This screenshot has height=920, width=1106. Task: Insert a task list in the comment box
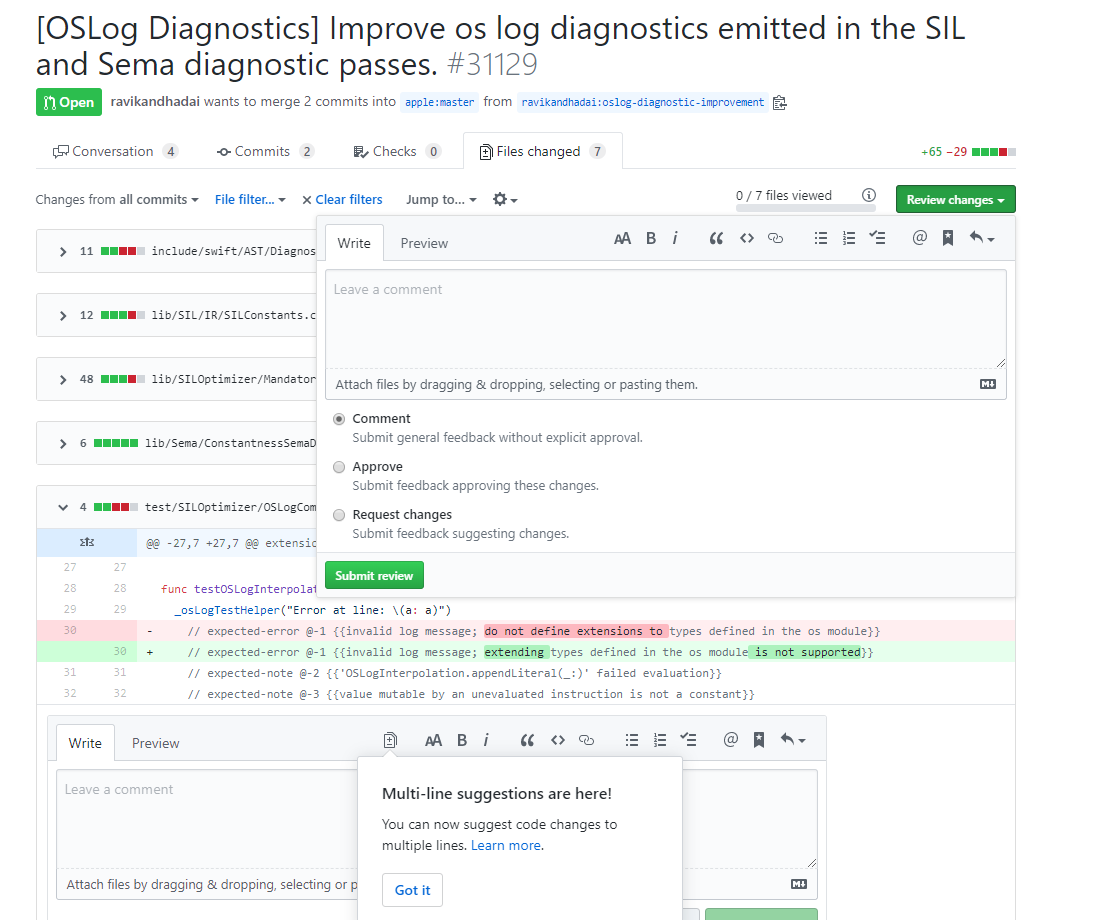click(x=879, y=238)
